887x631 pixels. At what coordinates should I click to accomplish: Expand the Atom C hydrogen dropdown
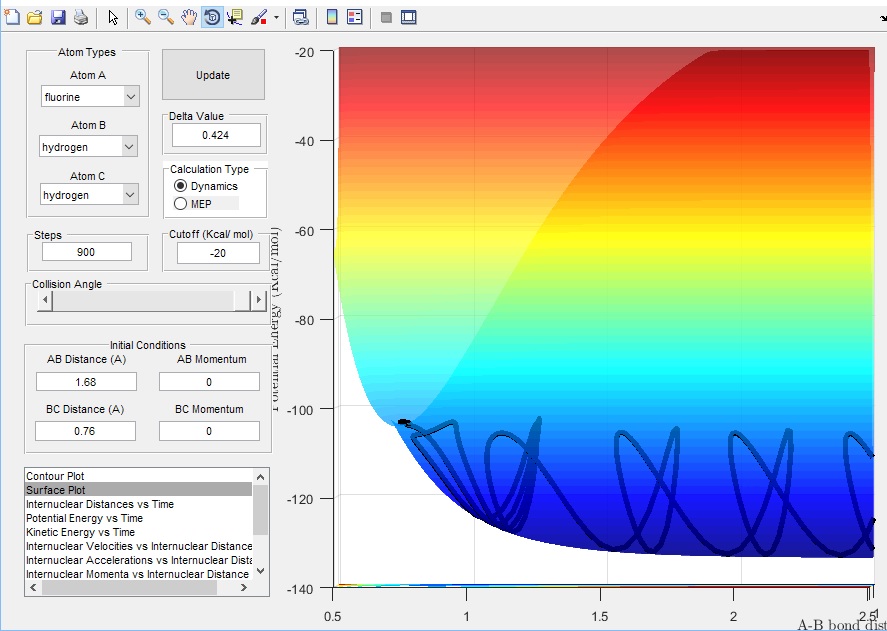click(130, 196)
